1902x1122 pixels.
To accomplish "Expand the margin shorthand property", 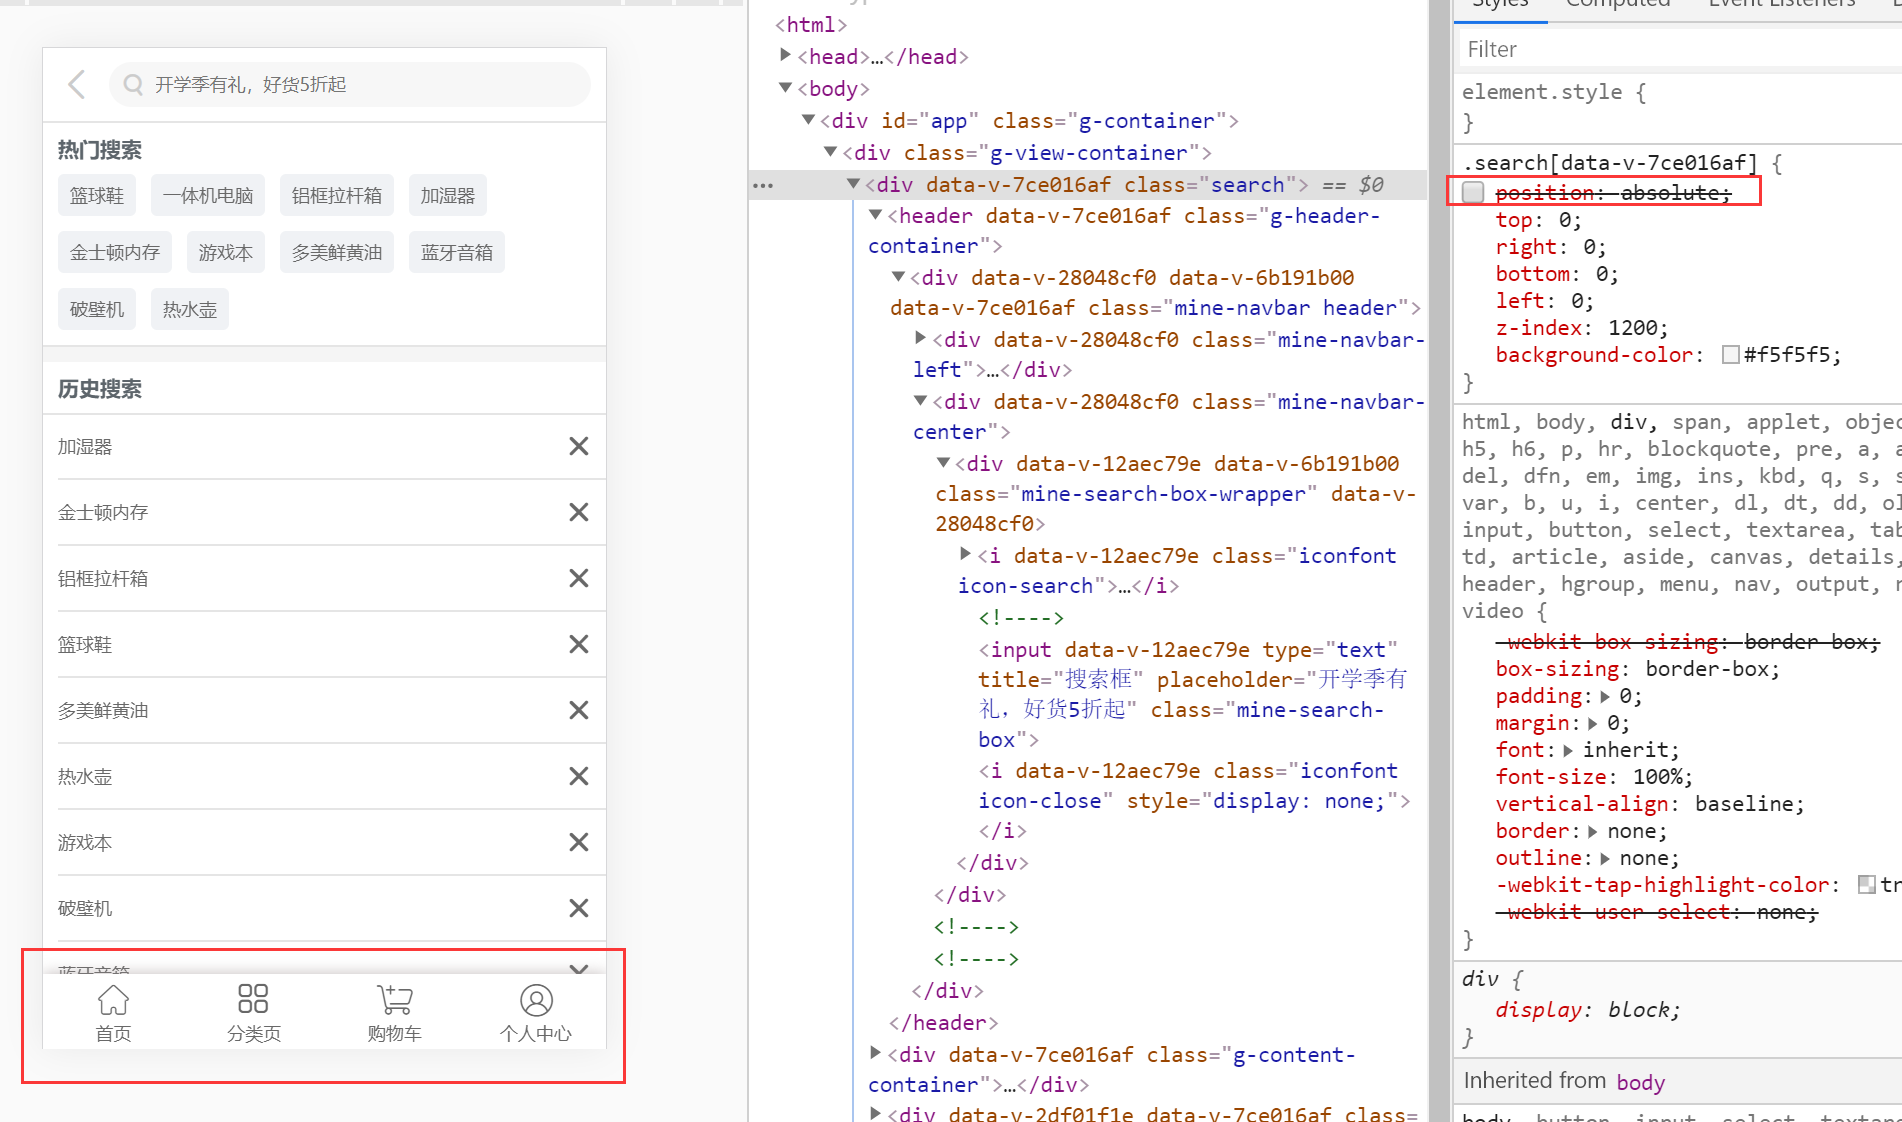I will coord(1593,724).
